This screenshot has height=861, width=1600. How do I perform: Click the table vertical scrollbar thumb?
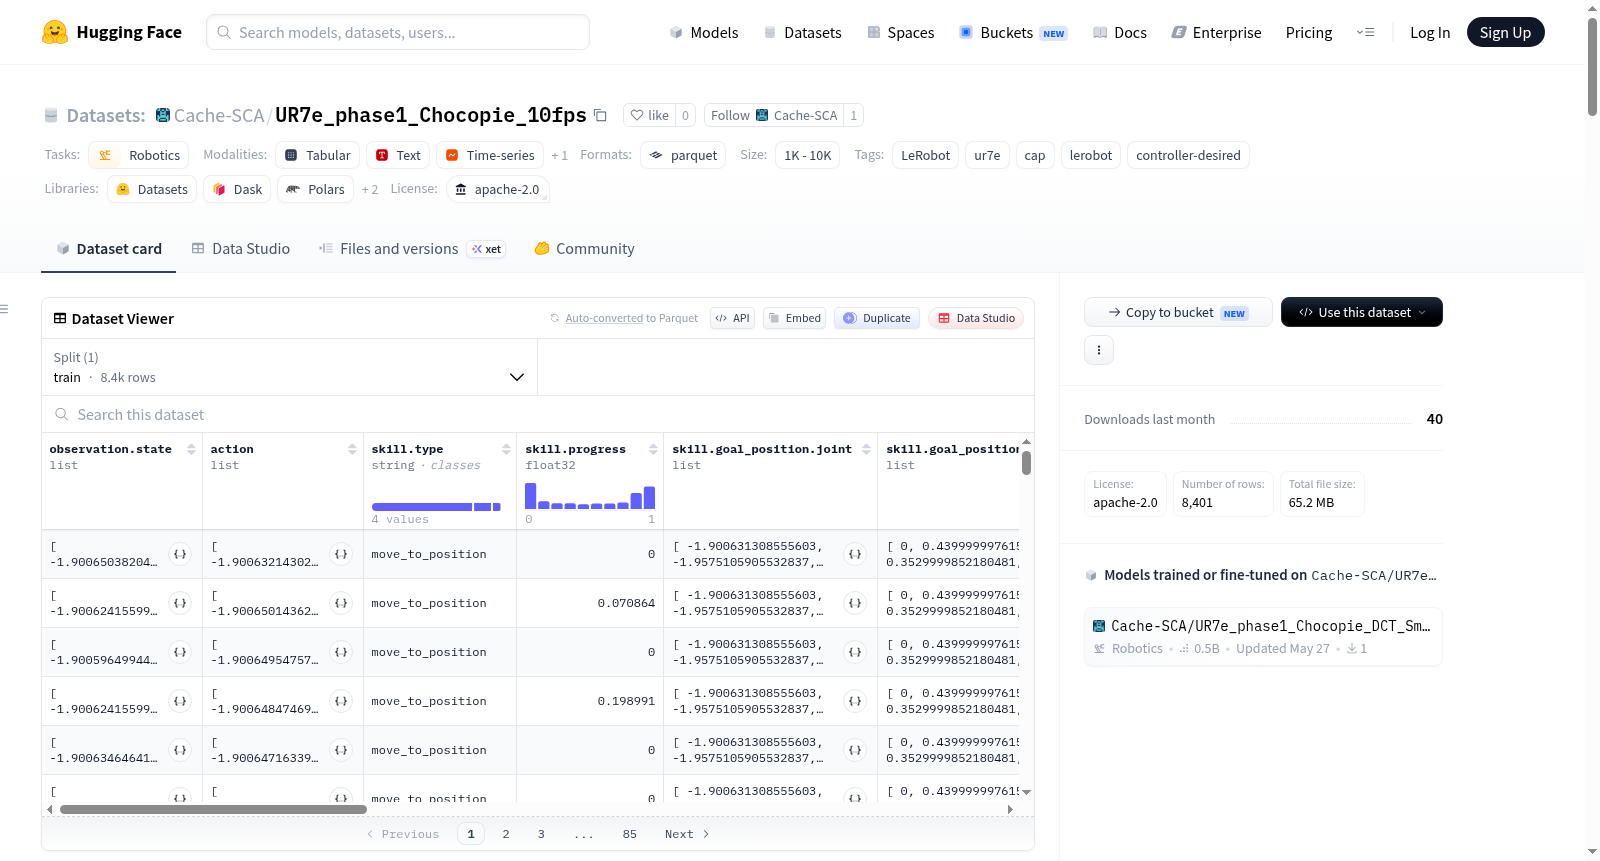point(1026,463)
